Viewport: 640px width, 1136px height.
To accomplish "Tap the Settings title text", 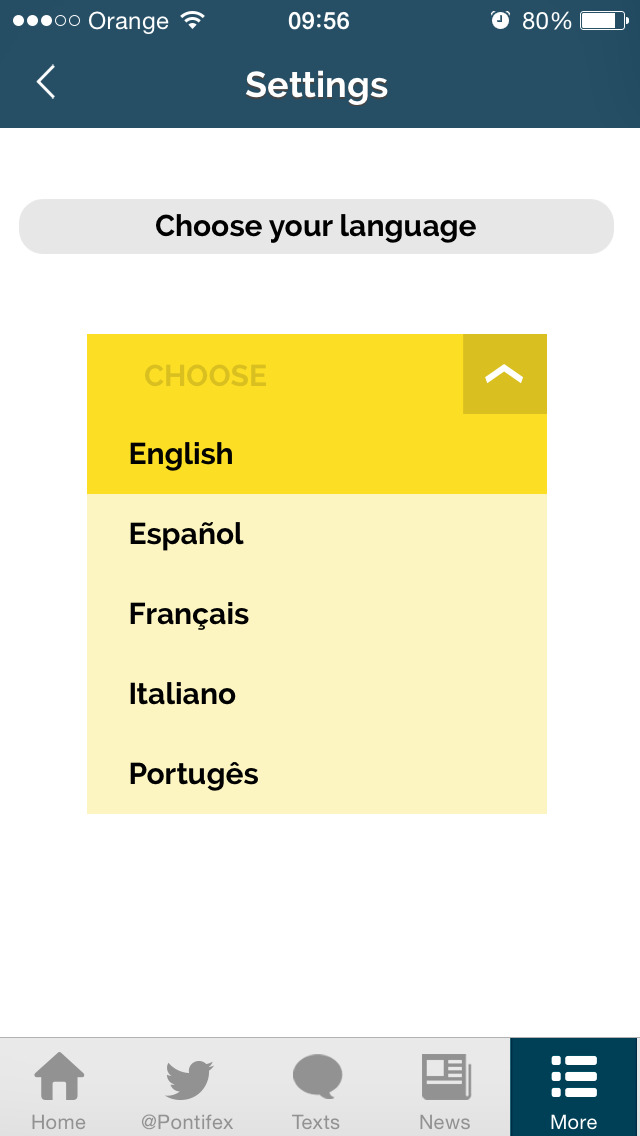I will [317, 85].
